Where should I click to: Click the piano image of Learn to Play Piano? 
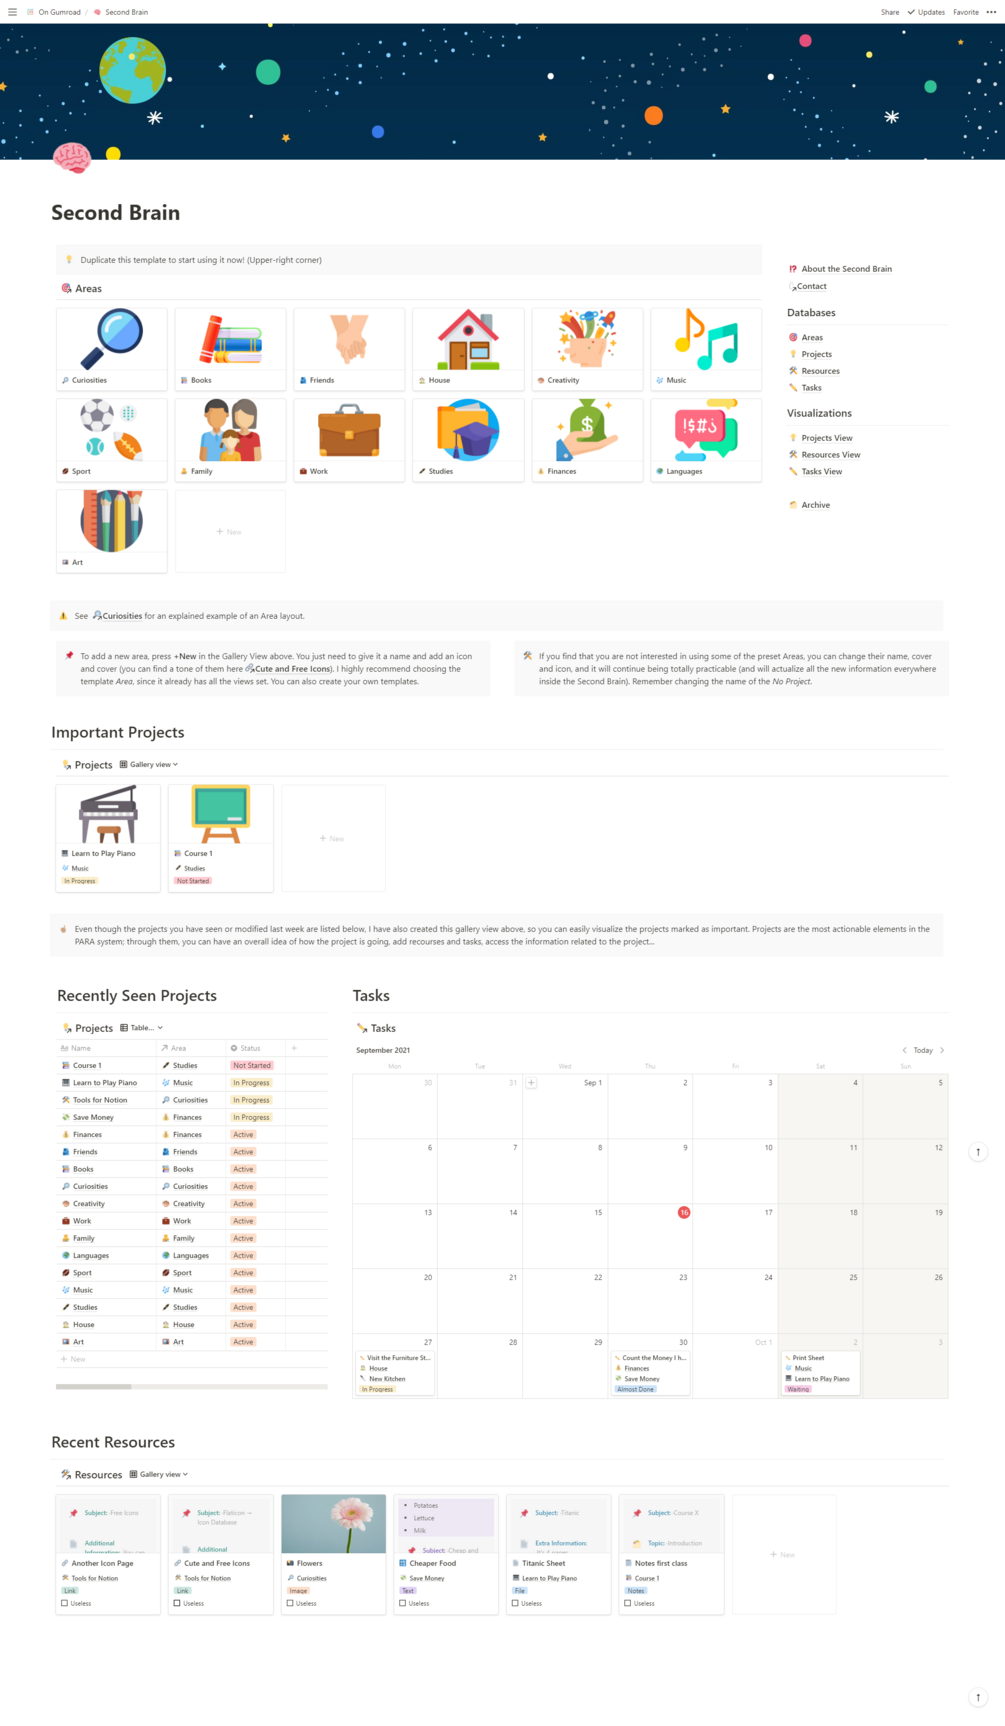(108, 814)
